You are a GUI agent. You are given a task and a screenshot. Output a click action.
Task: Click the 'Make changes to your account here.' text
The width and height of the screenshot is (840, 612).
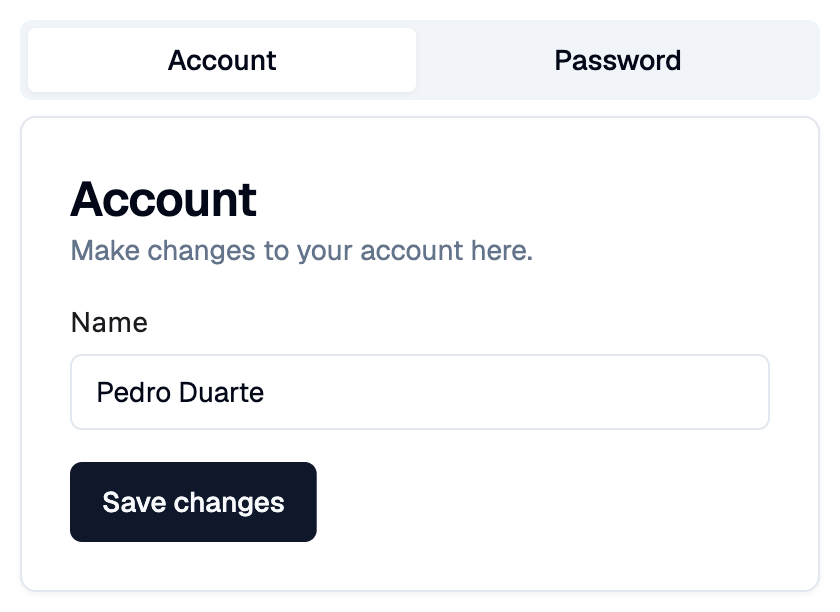click(302, 250)
